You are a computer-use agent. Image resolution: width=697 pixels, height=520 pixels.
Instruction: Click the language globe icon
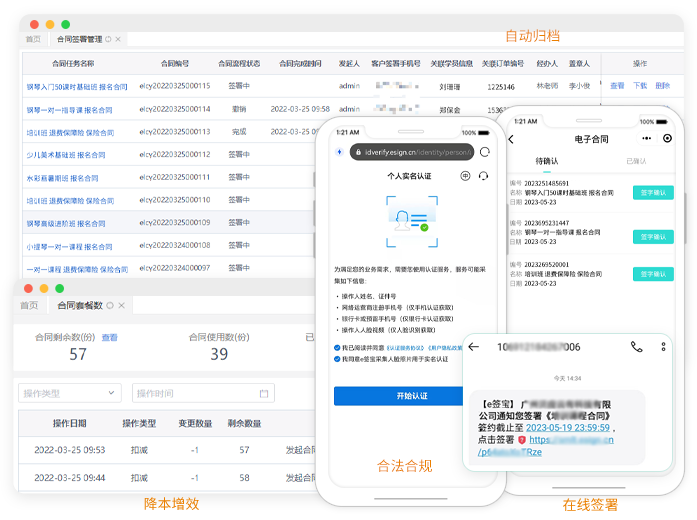click(x=465, y=175)
